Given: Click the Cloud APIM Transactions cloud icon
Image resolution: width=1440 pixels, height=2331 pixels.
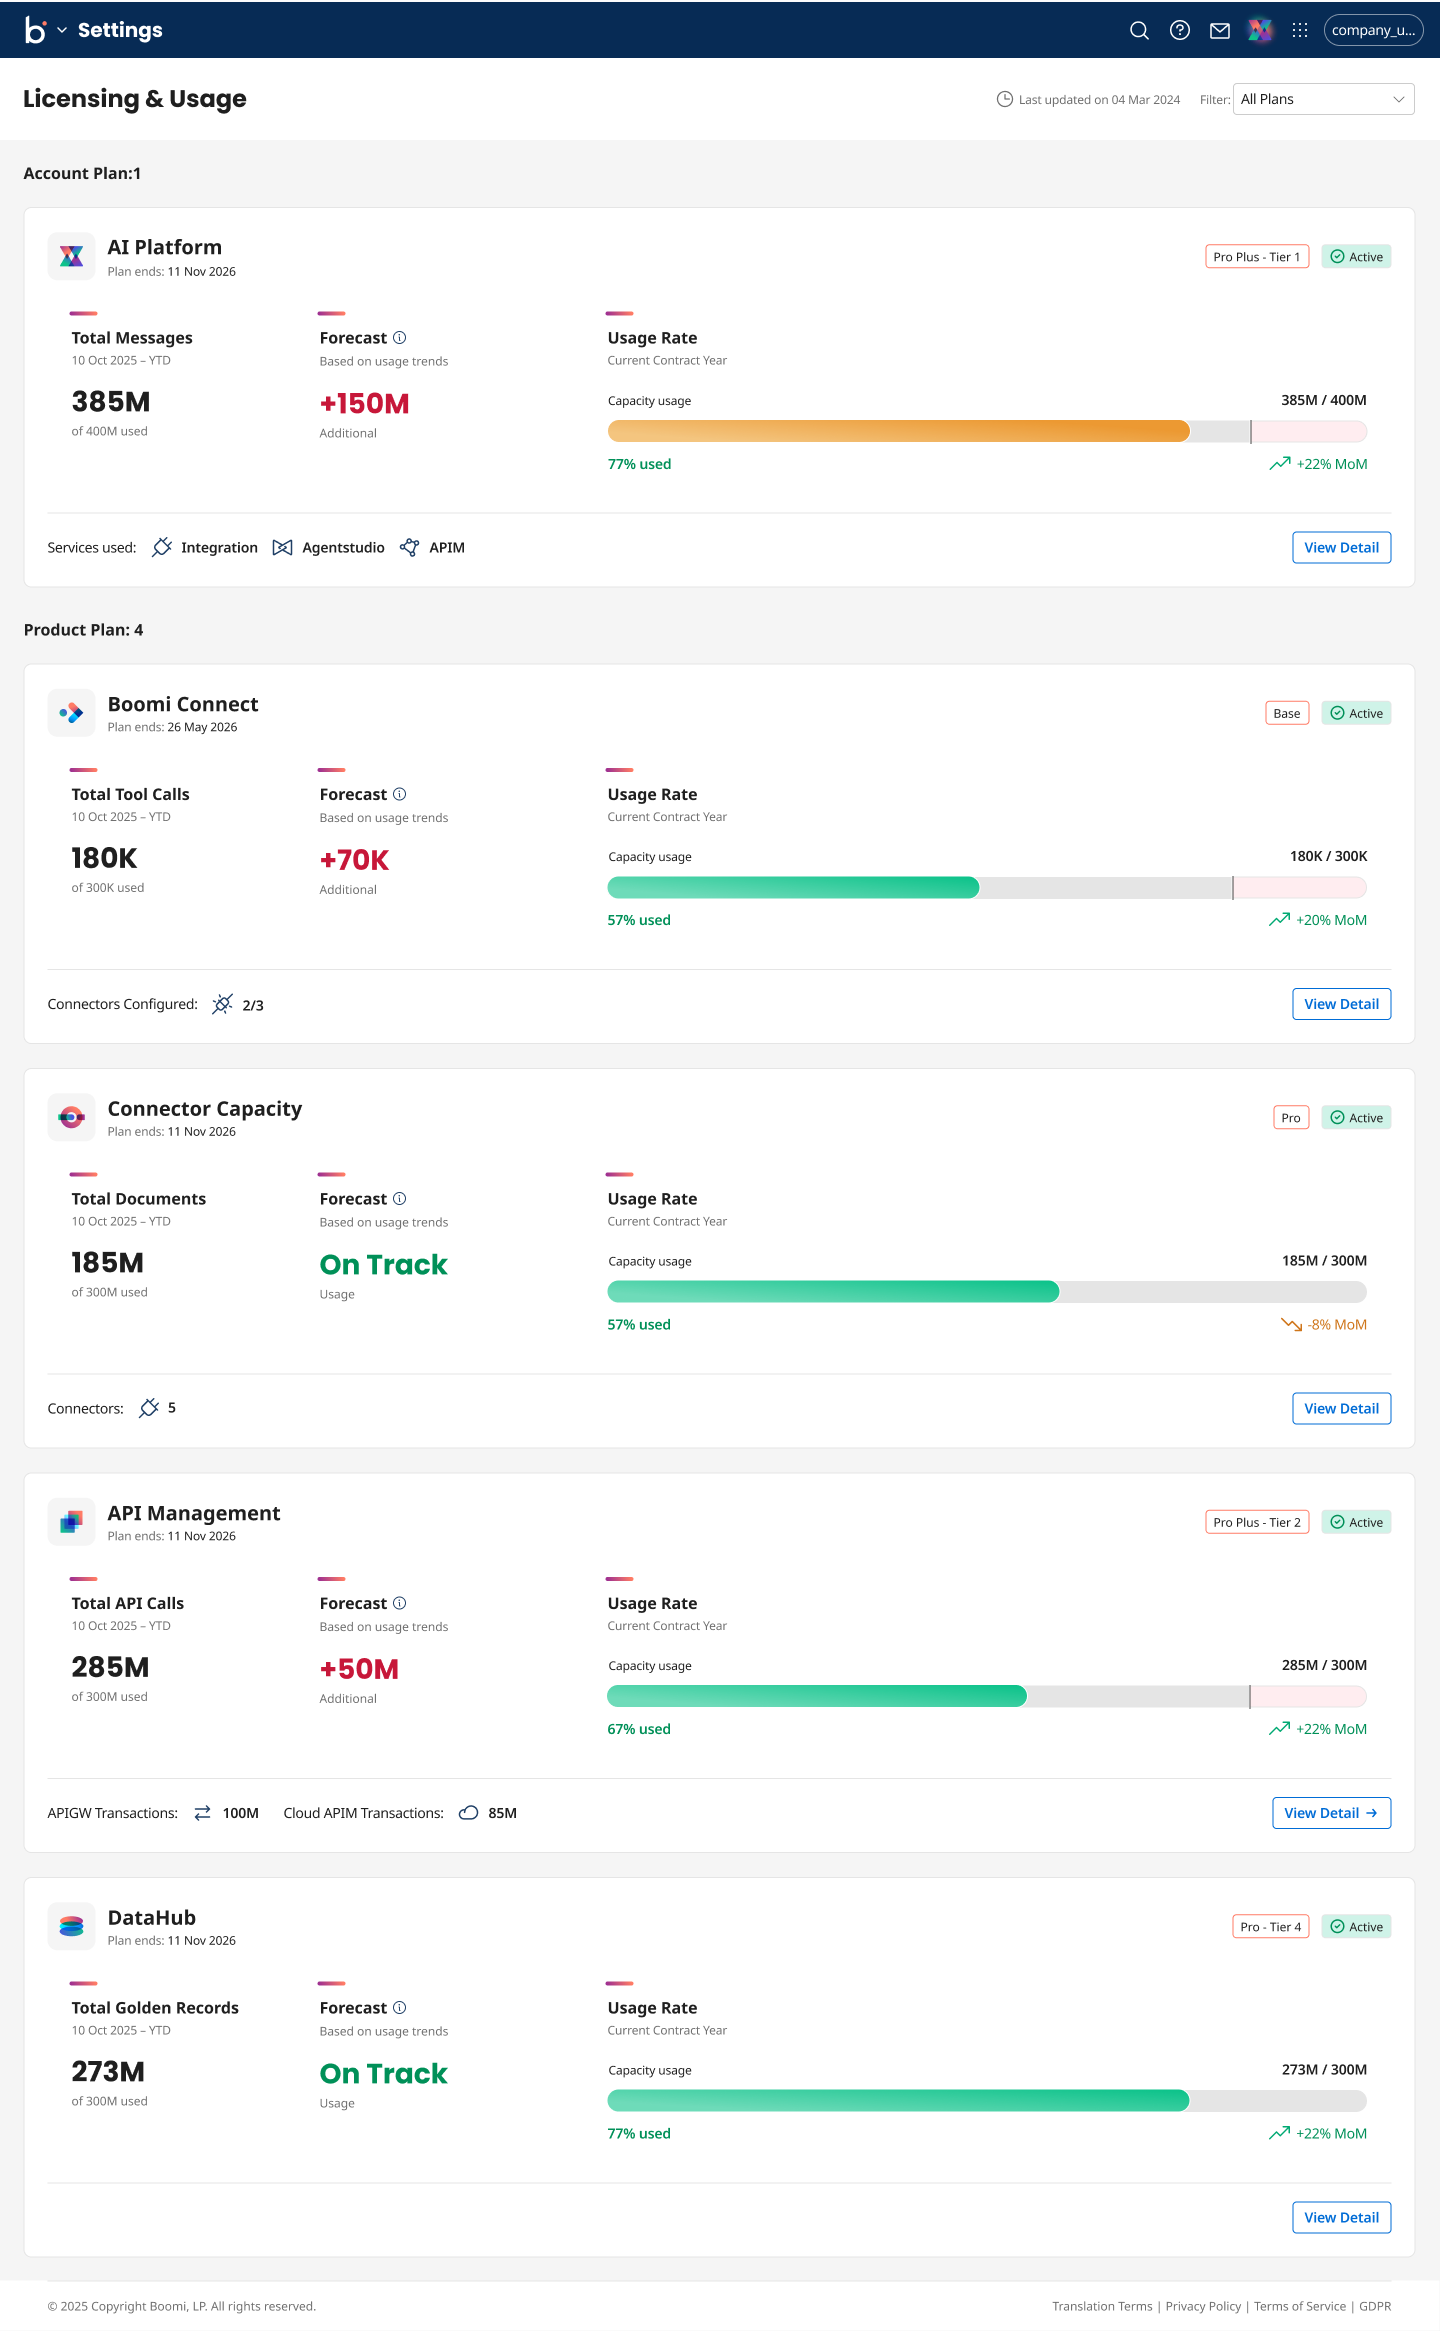Looking at the screenshot, I should [468, 1813].
